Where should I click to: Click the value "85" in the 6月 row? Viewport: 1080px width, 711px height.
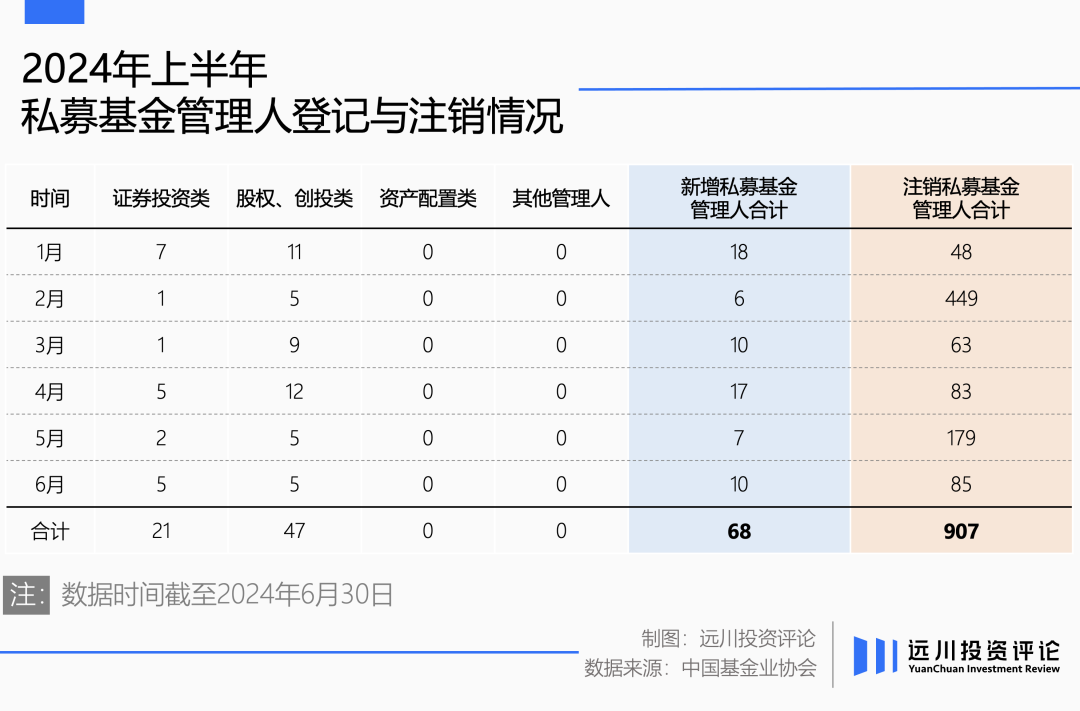point(962,484)
